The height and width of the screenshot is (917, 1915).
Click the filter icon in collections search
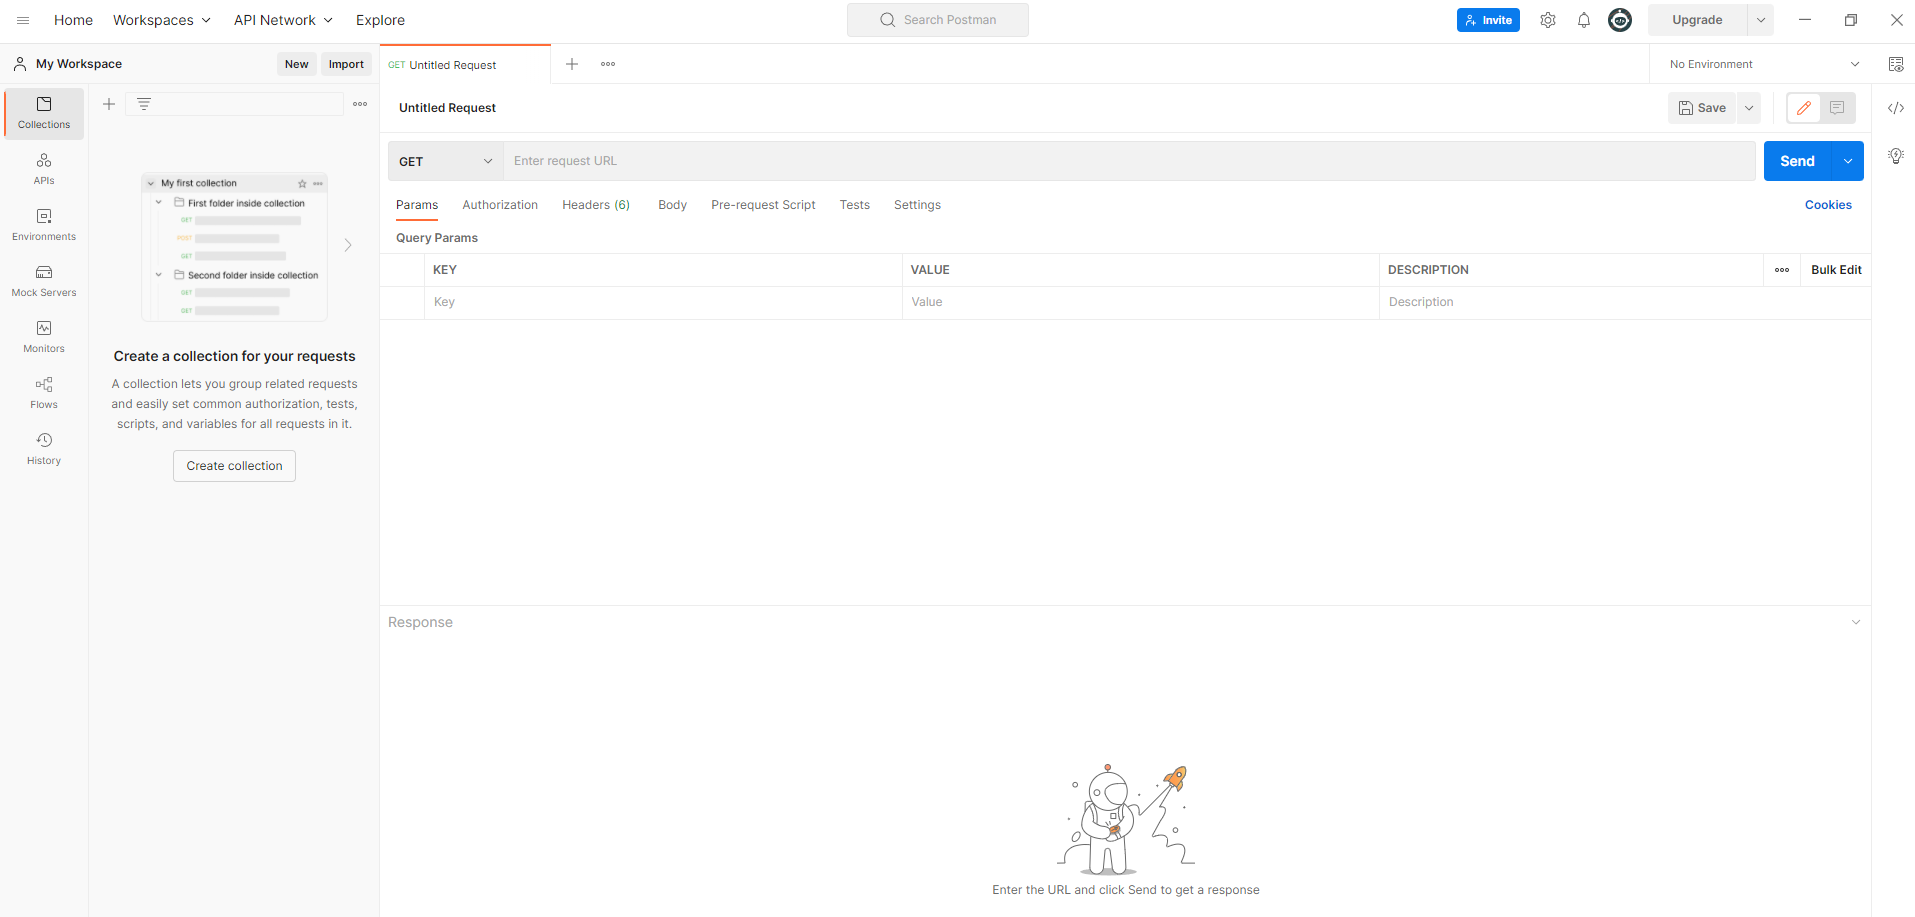point(144,104)
